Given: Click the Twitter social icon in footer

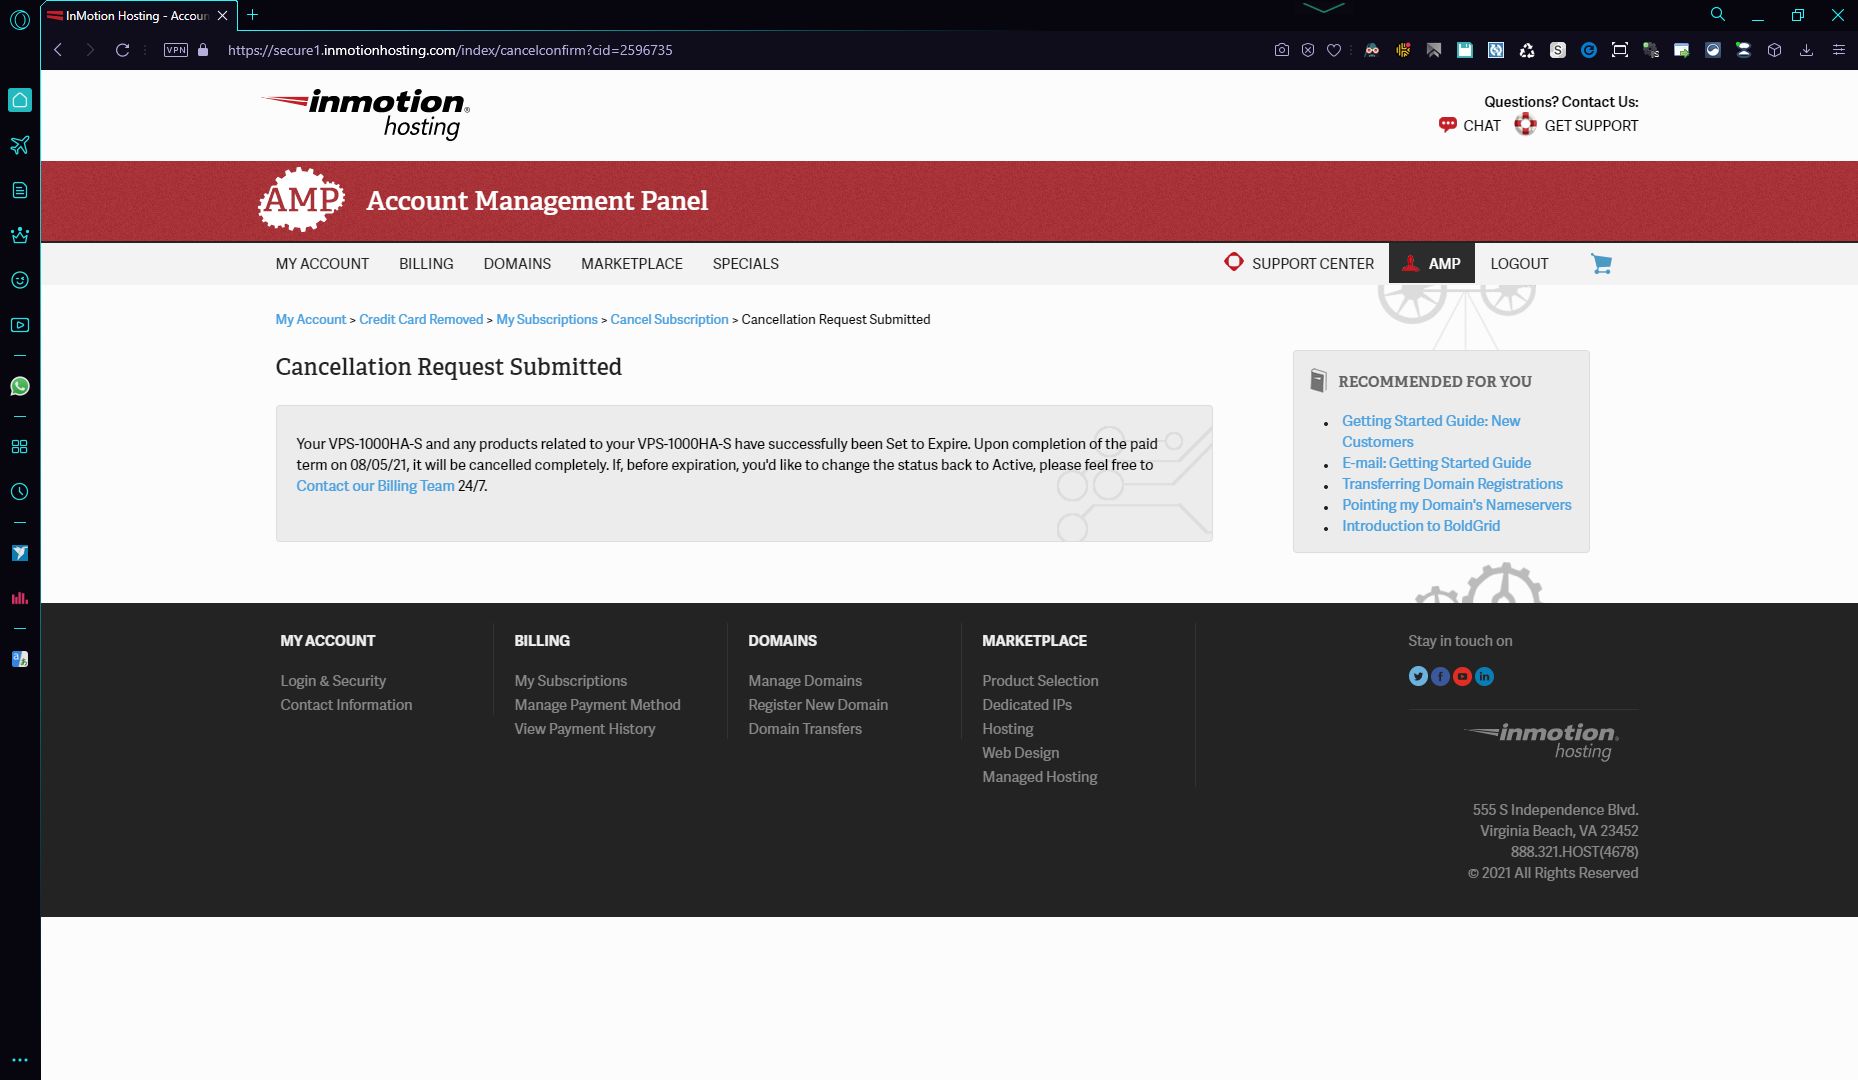Looking at the screenshot, I should click(x=1418, y=677).
